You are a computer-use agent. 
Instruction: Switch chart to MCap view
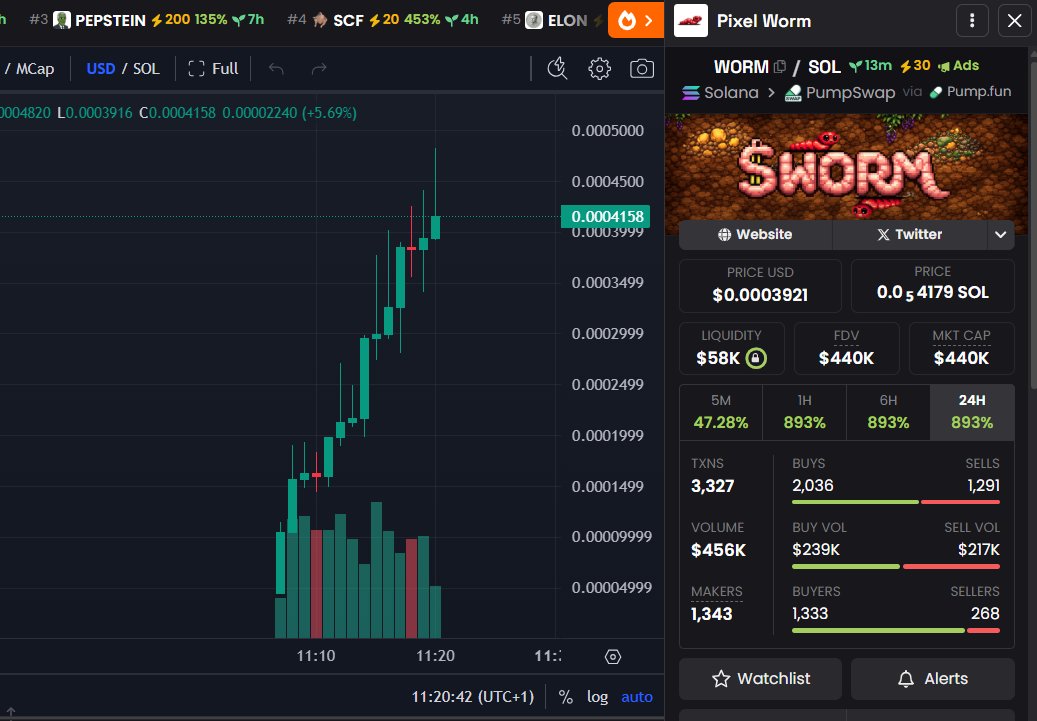click(34, 69)
